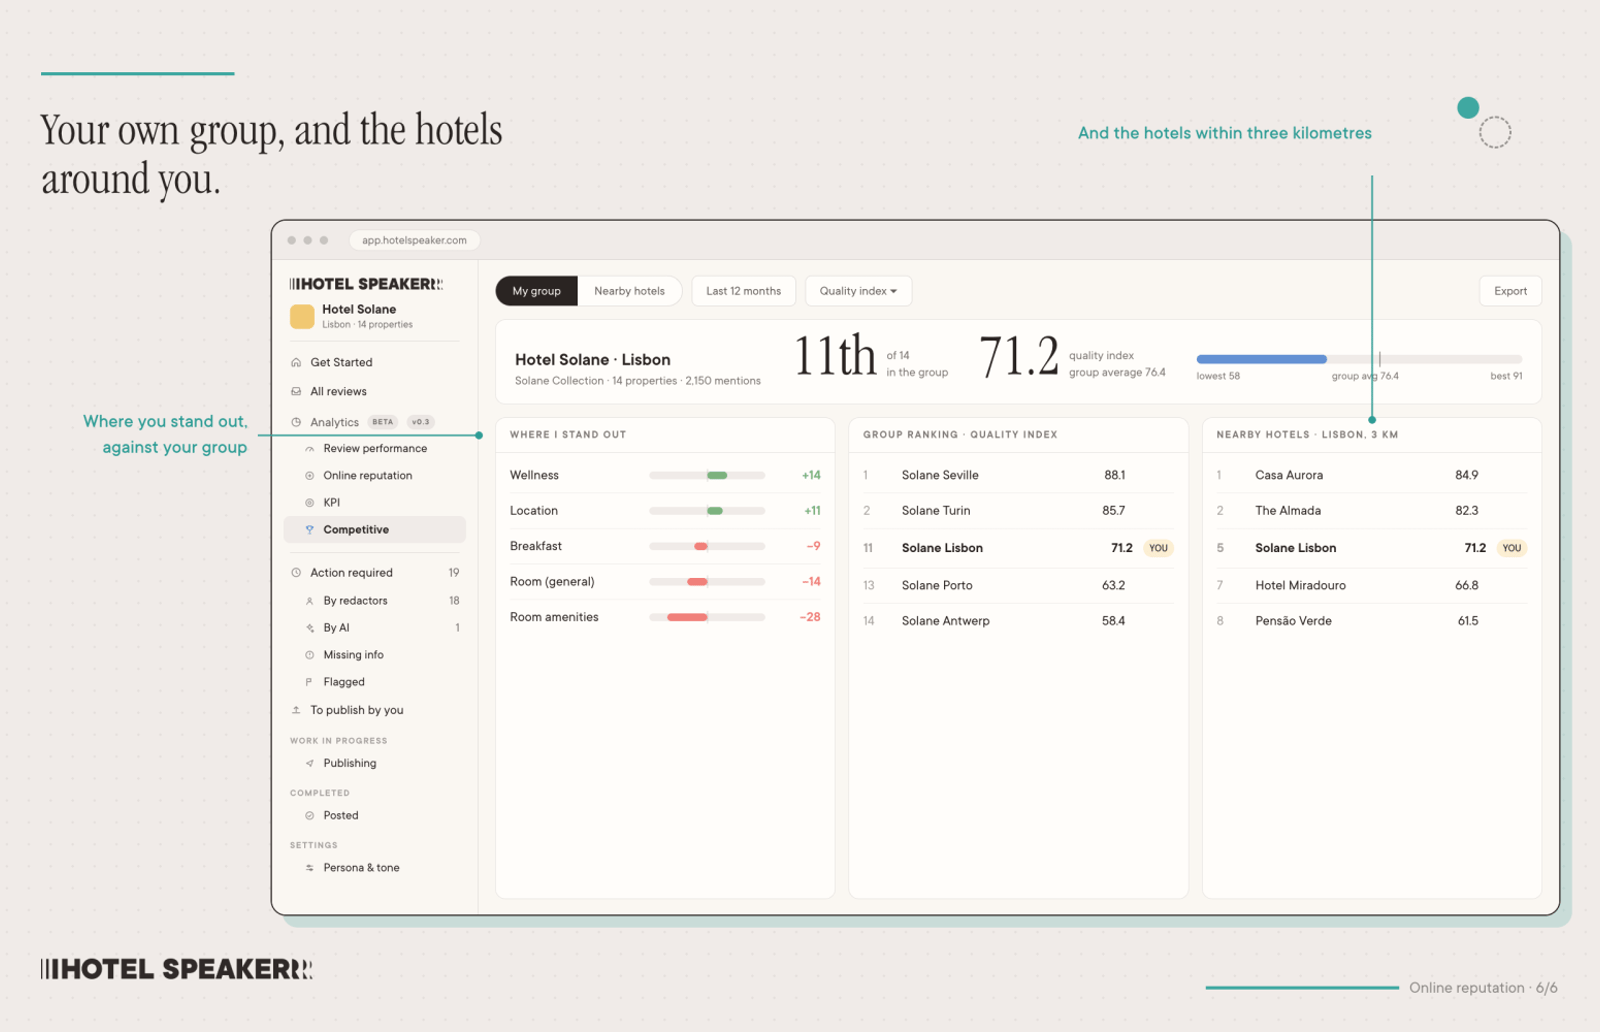Click the Posted checkmark icon
The height and width of the screenshot is (1032, 1600).
pyautogui.click(x=310, y=816)
